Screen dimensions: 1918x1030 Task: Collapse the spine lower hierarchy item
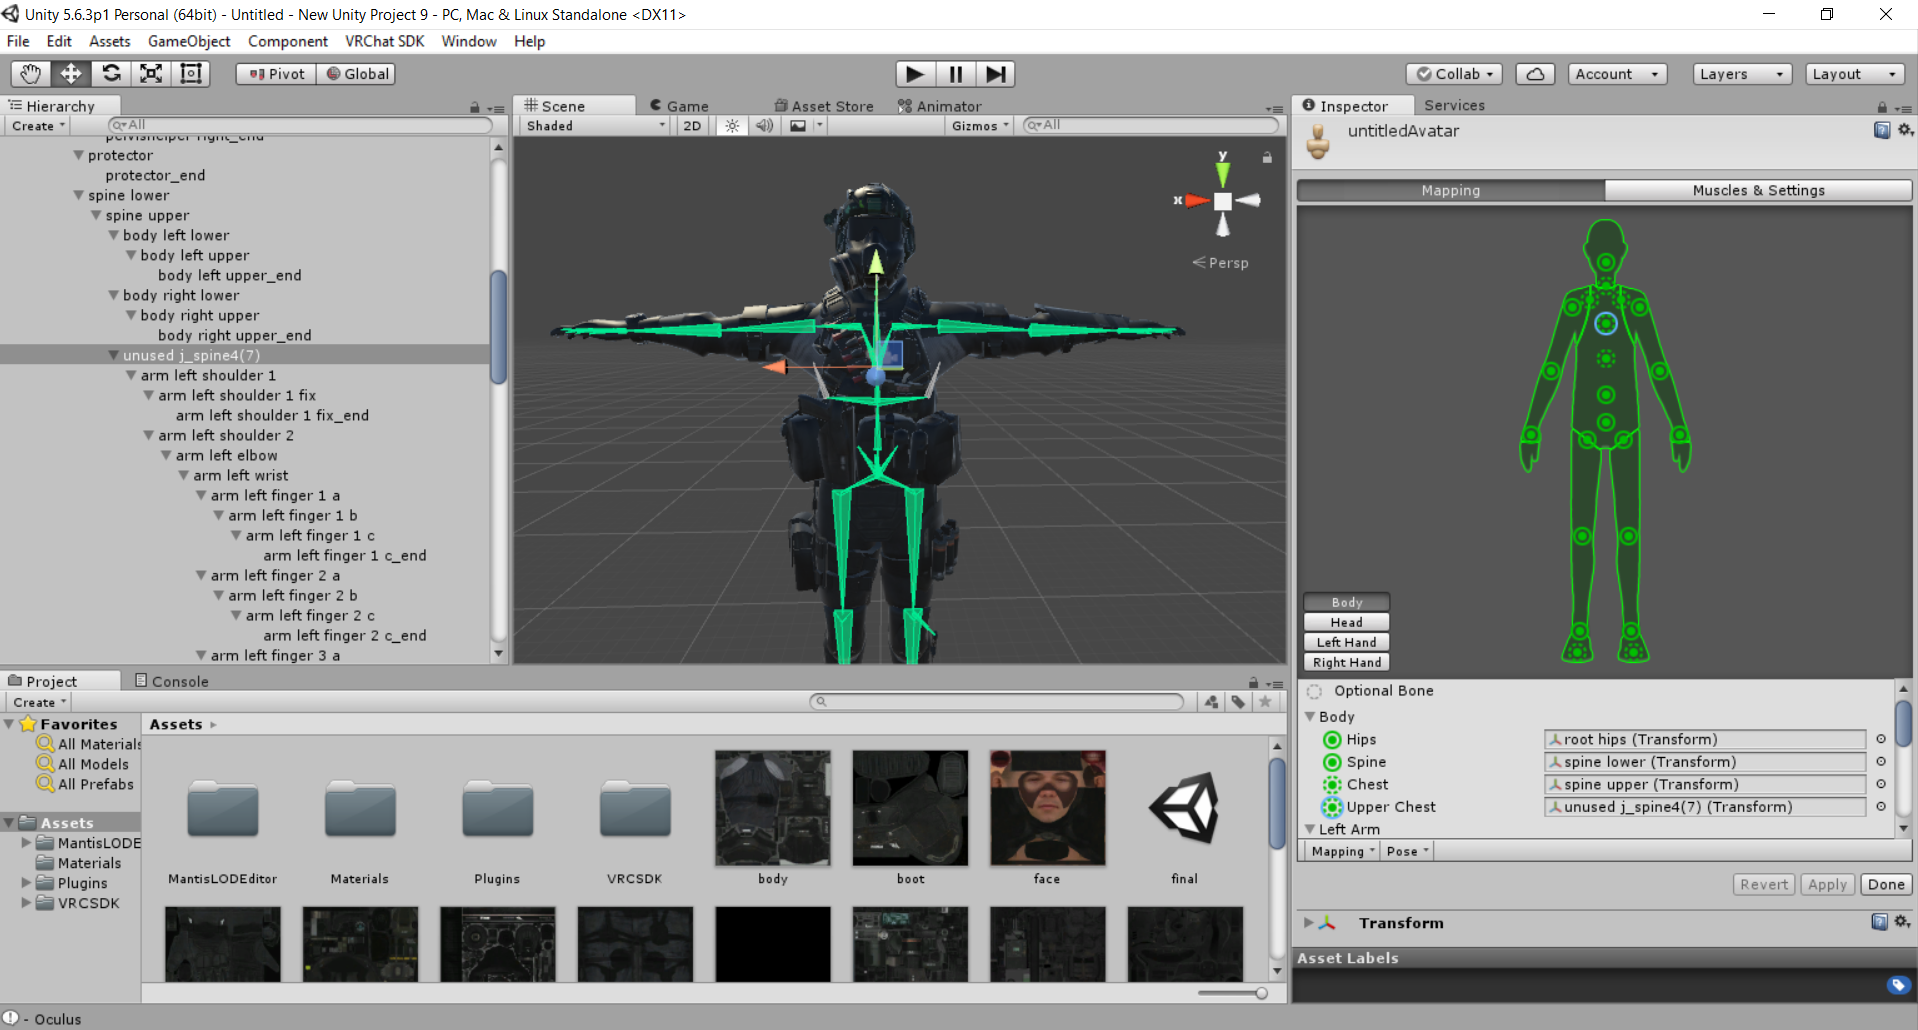tap(79, 195)
